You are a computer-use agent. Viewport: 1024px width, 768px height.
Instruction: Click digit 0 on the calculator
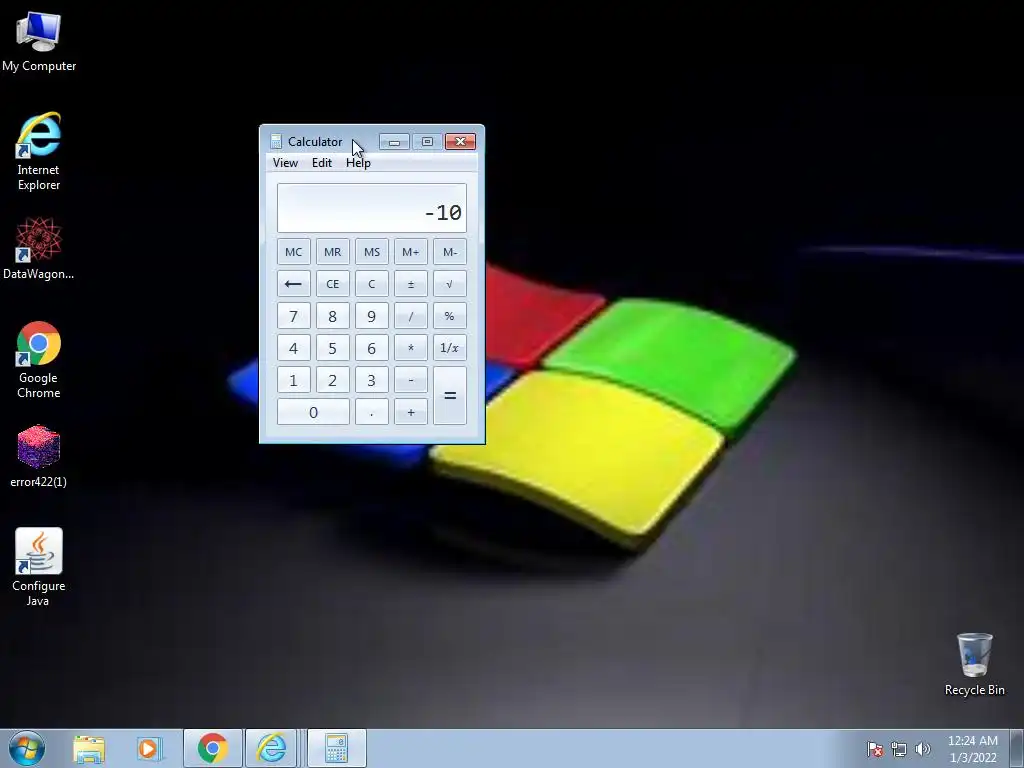coord(313,412)
